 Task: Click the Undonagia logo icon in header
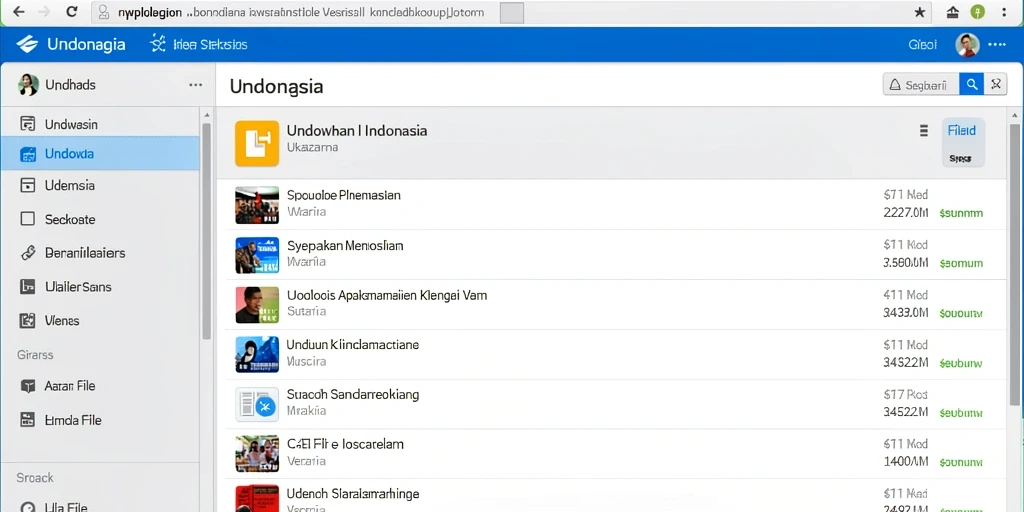point(27,44)
